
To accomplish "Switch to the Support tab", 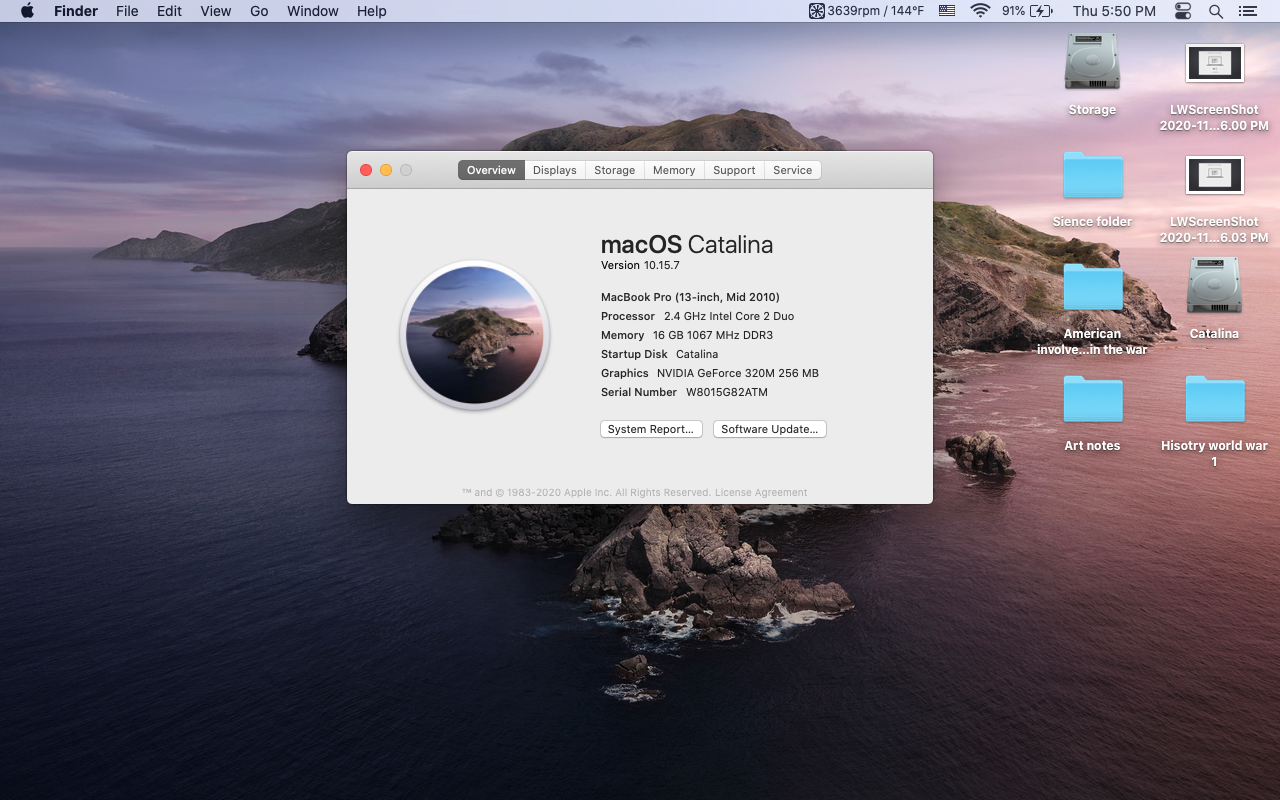I will (x=734, y=170).
